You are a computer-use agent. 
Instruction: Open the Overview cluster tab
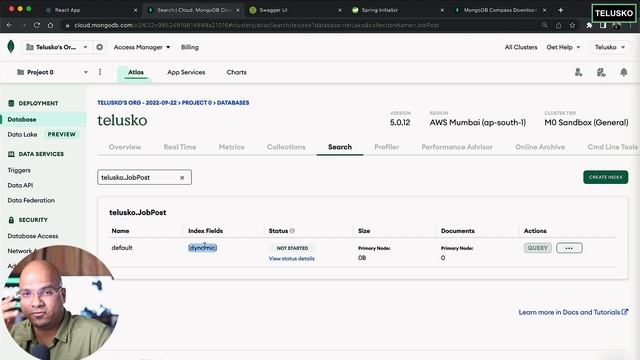point(124,147)
